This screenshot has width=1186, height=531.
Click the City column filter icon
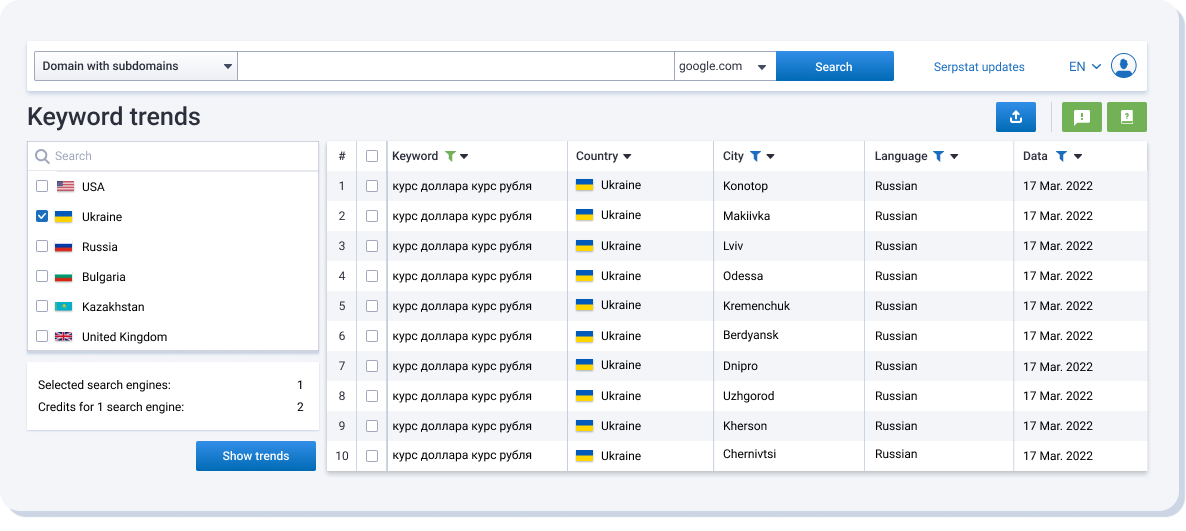(756, 156)
